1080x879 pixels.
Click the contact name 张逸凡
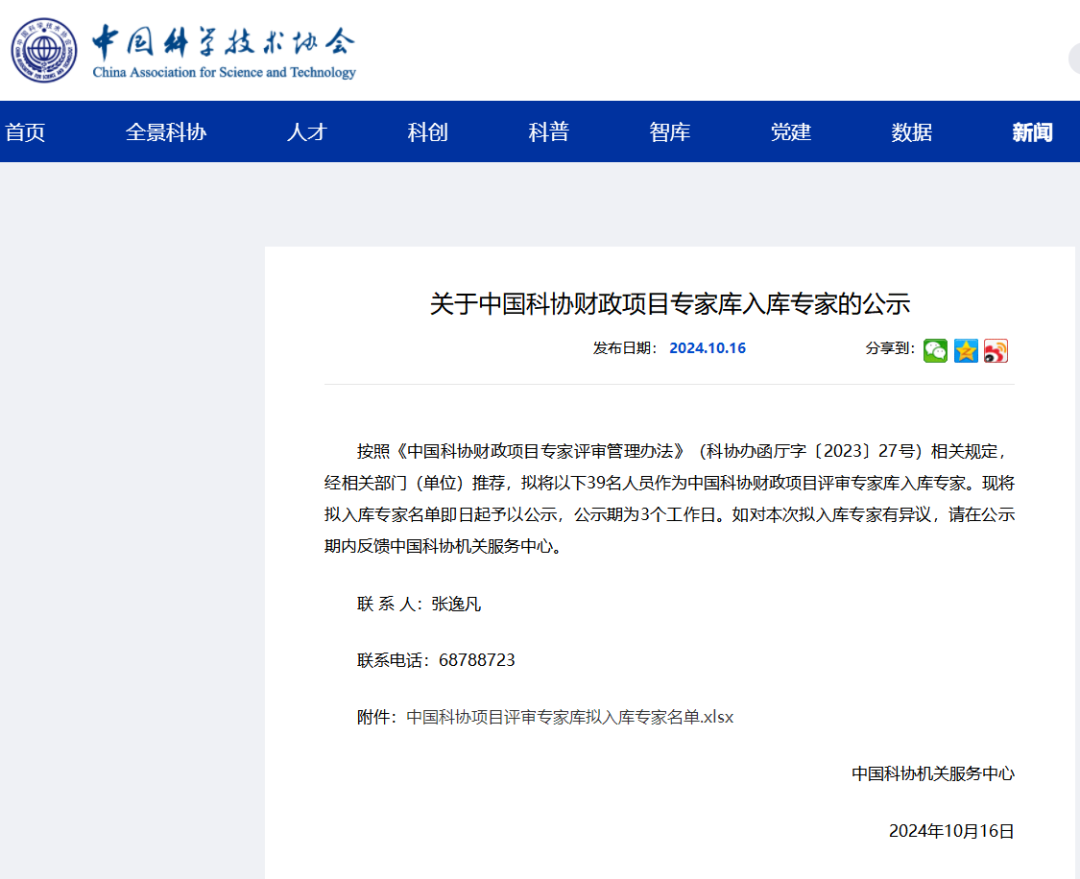pyautogui.click(x=456, y=604)
